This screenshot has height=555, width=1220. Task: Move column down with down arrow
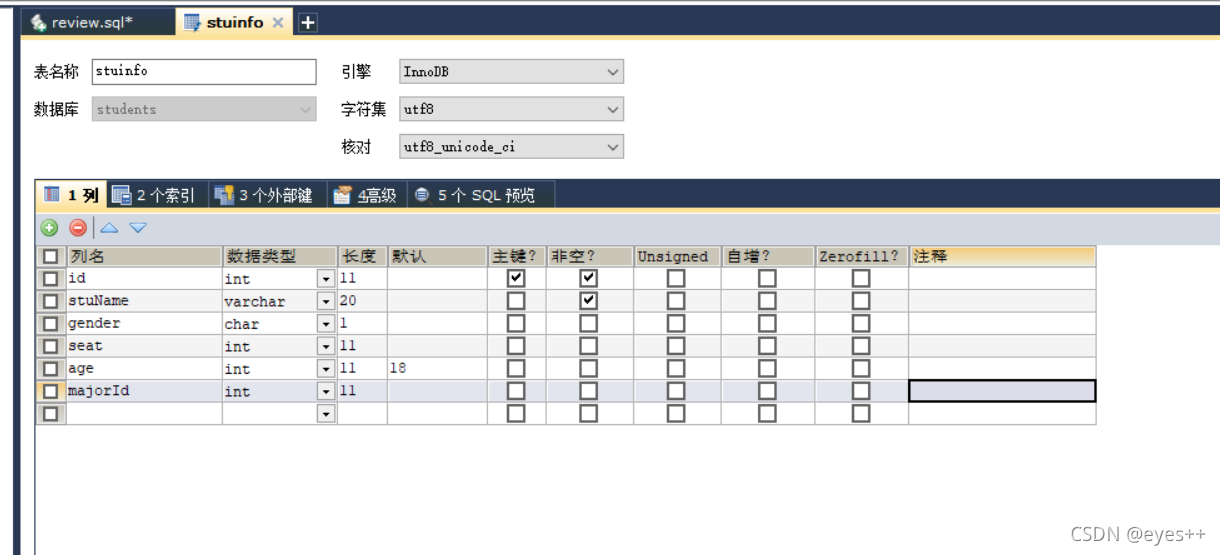click(138, 228)
